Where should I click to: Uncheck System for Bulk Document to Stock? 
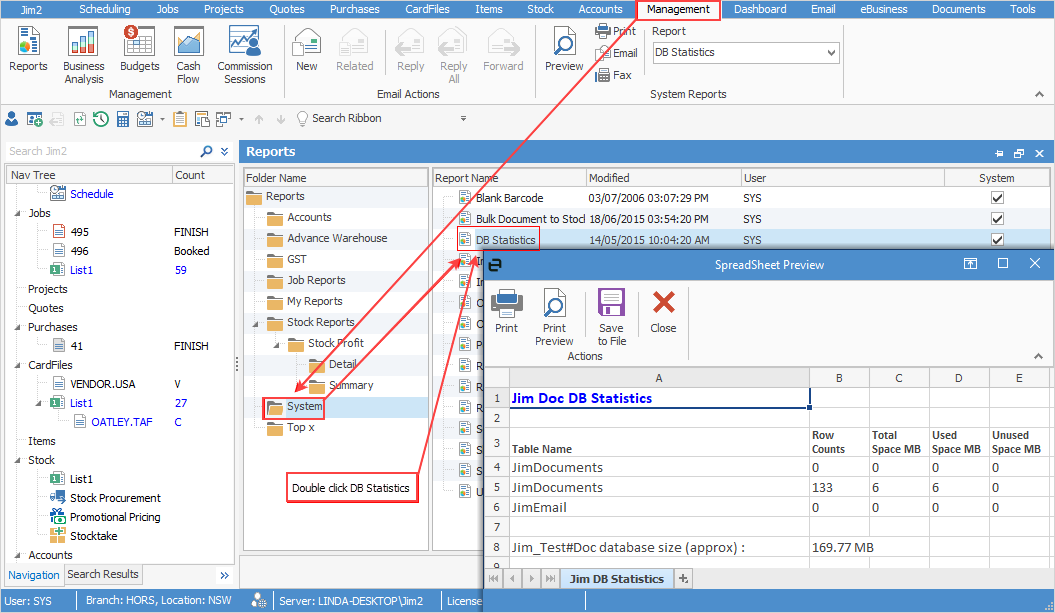click(x=997, y=218)
